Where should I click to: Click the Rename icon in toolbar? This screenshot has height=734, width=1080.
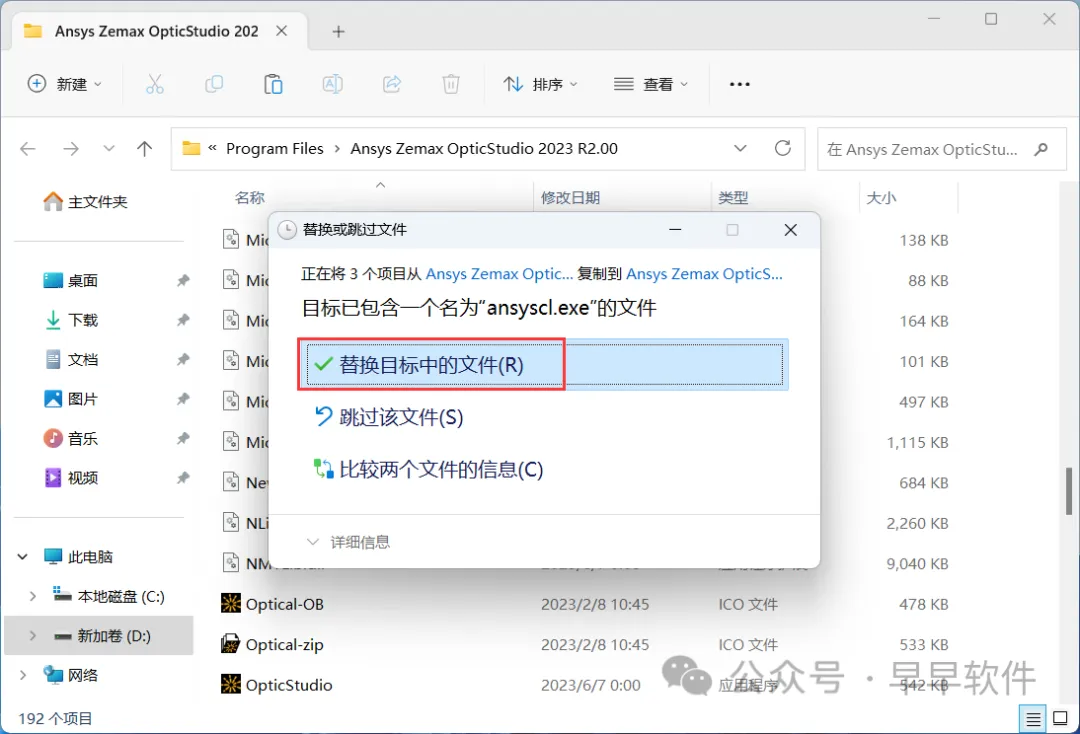pos(333,84)
